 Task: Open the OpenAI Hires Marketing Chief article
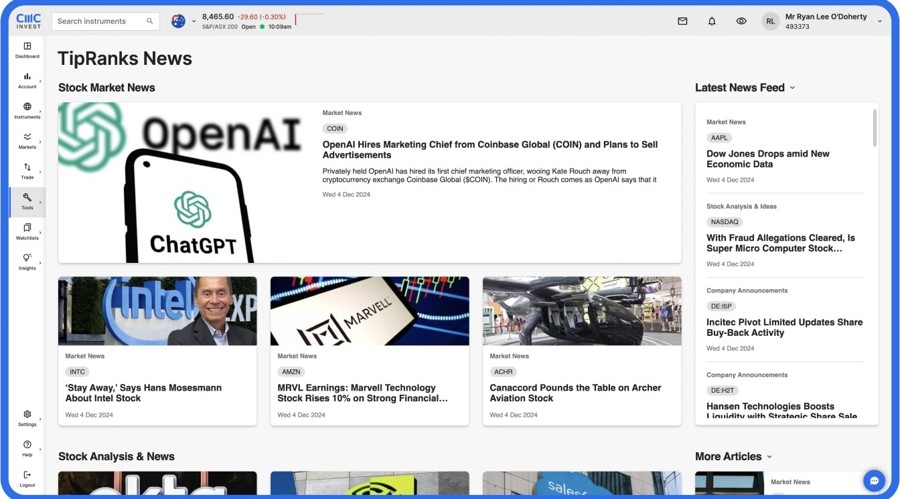point(490,150)
